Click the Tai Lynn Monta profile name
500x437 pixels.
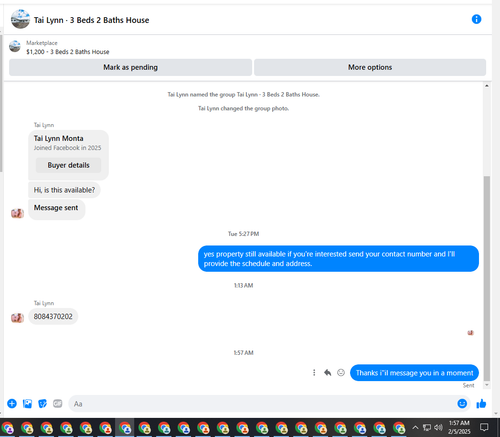click(59, 138)
